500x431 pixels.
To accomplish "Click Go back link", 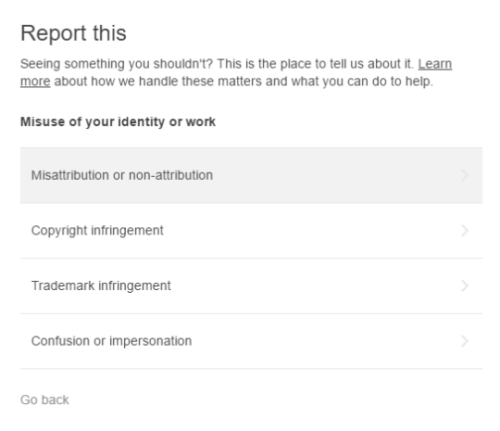I will tap(45, 400).
